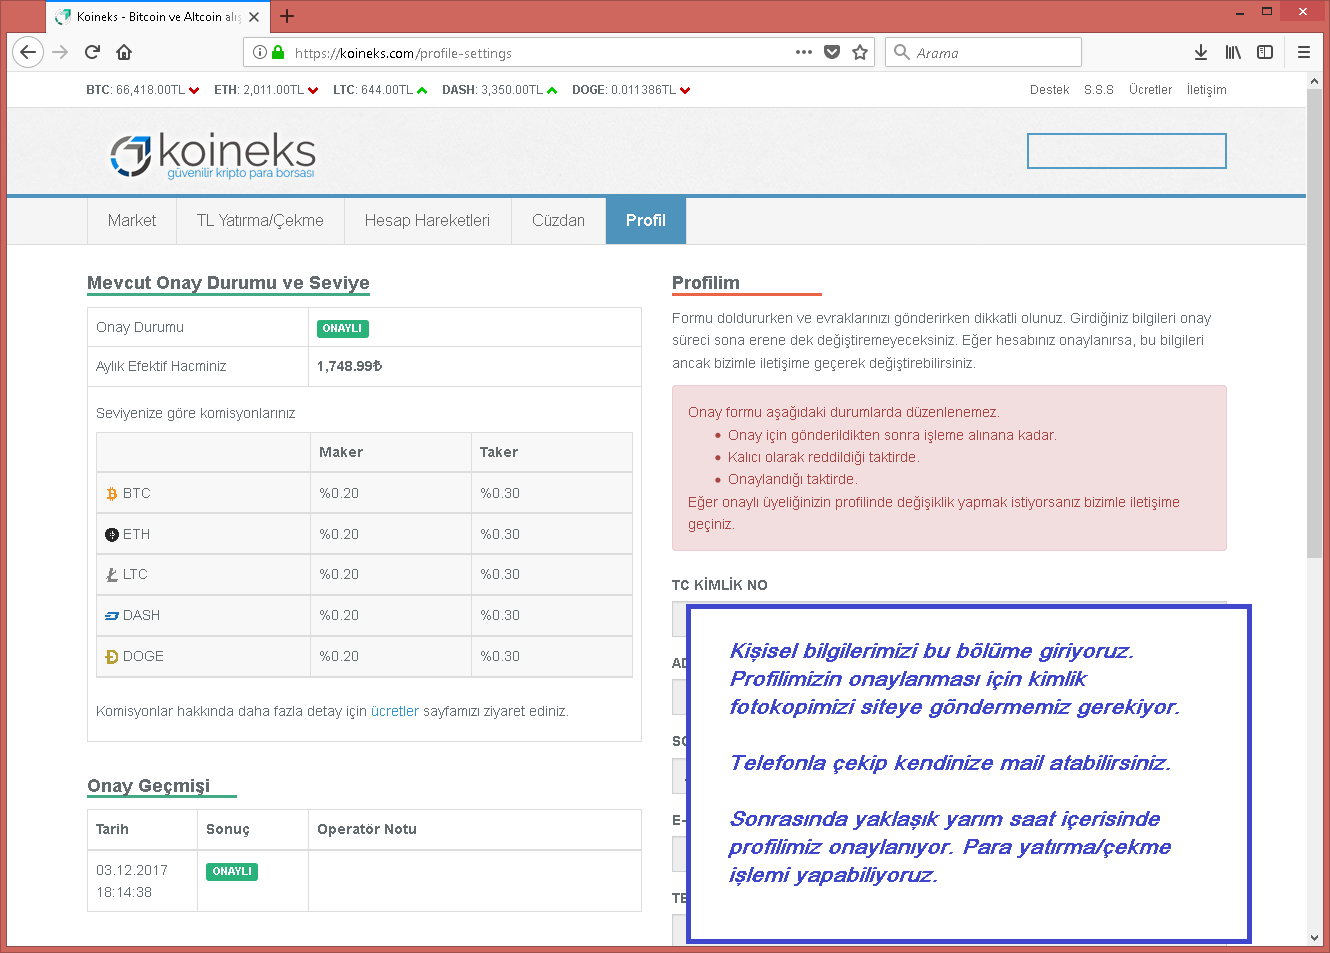Viewport: 1330px width, 953px height.
Task: Click the empty header box button
Action: click(x=1127, y=151)
